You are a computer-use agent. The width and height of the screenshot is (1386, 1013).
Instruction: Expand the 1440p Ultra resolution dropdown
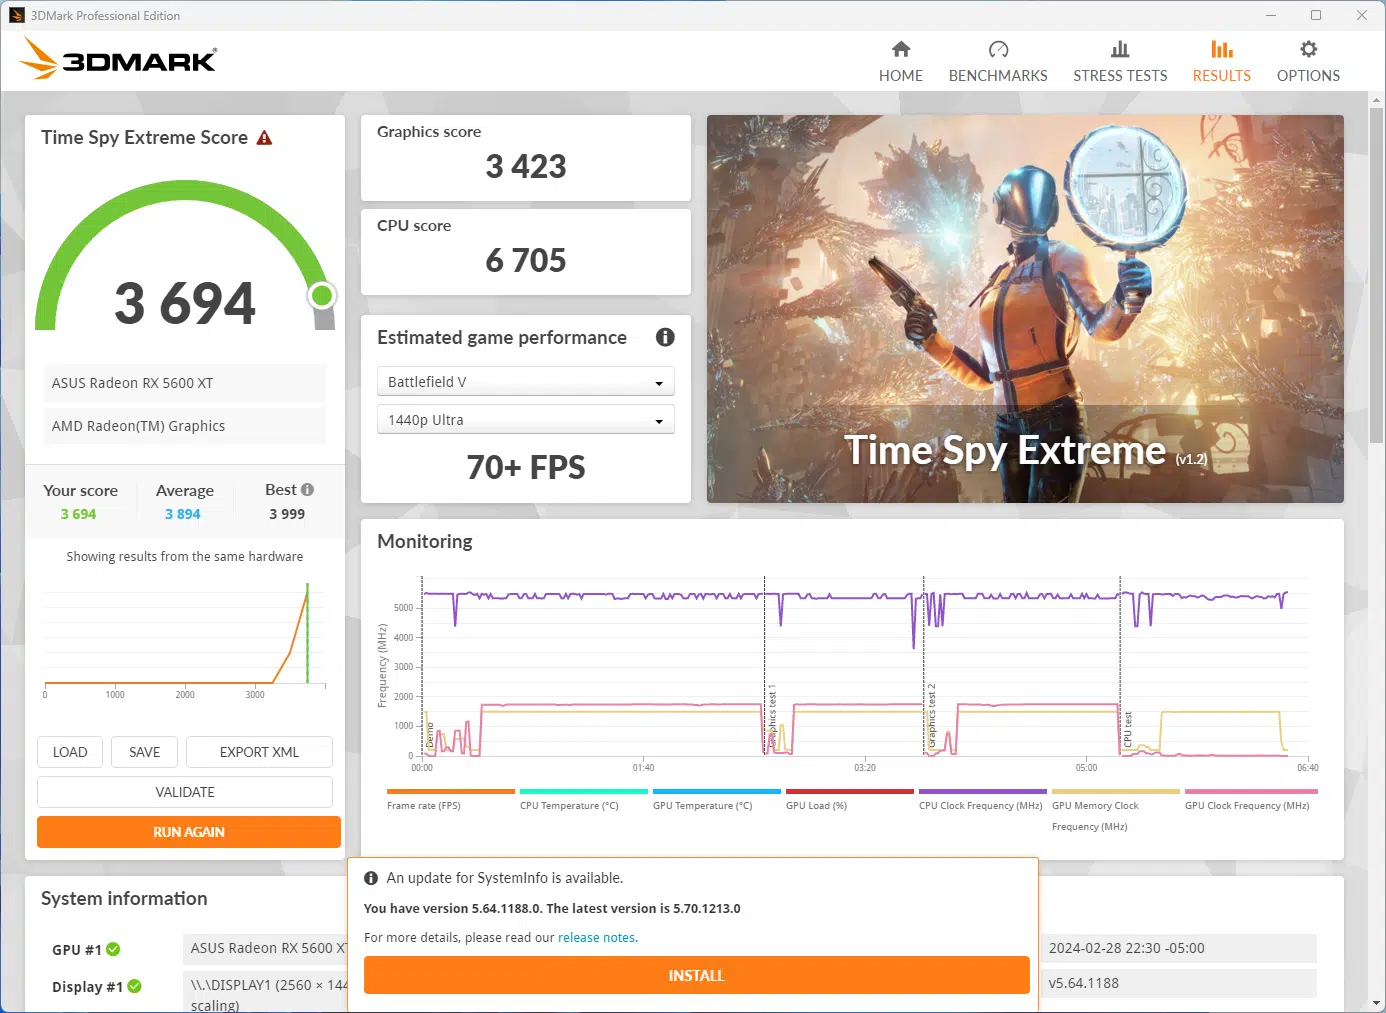coord(525,420)
